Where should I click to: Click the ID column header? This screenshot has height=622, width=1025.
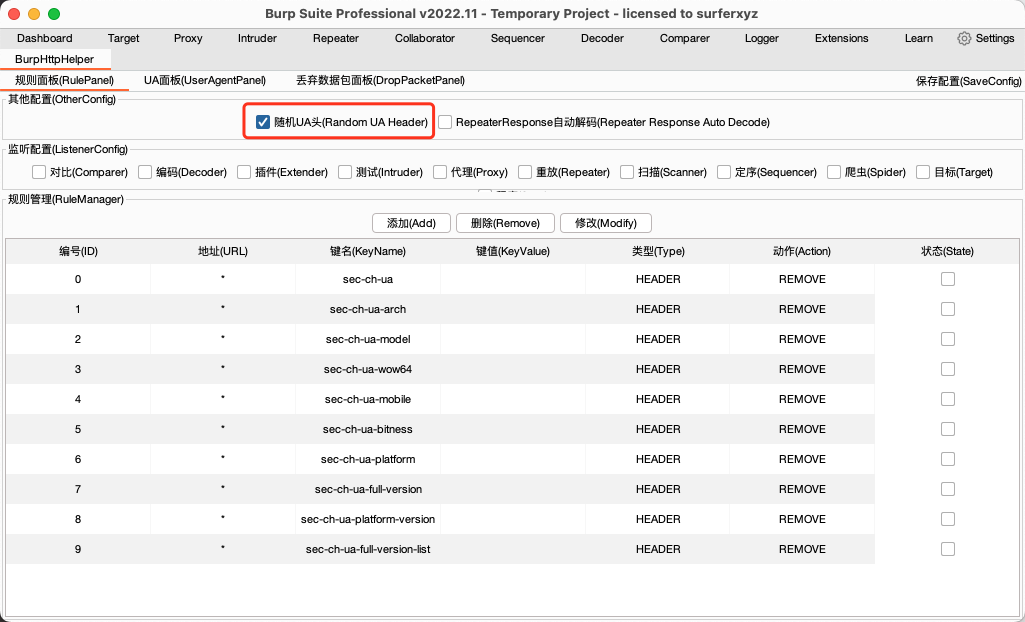coord(78,252)
